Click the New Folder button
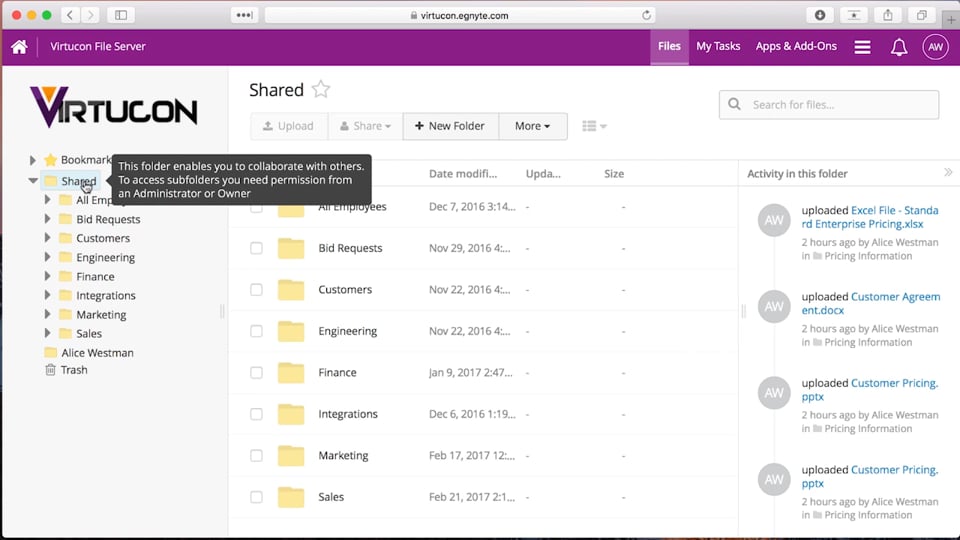Viewport: 960px width, 540px height. (450, 126)
